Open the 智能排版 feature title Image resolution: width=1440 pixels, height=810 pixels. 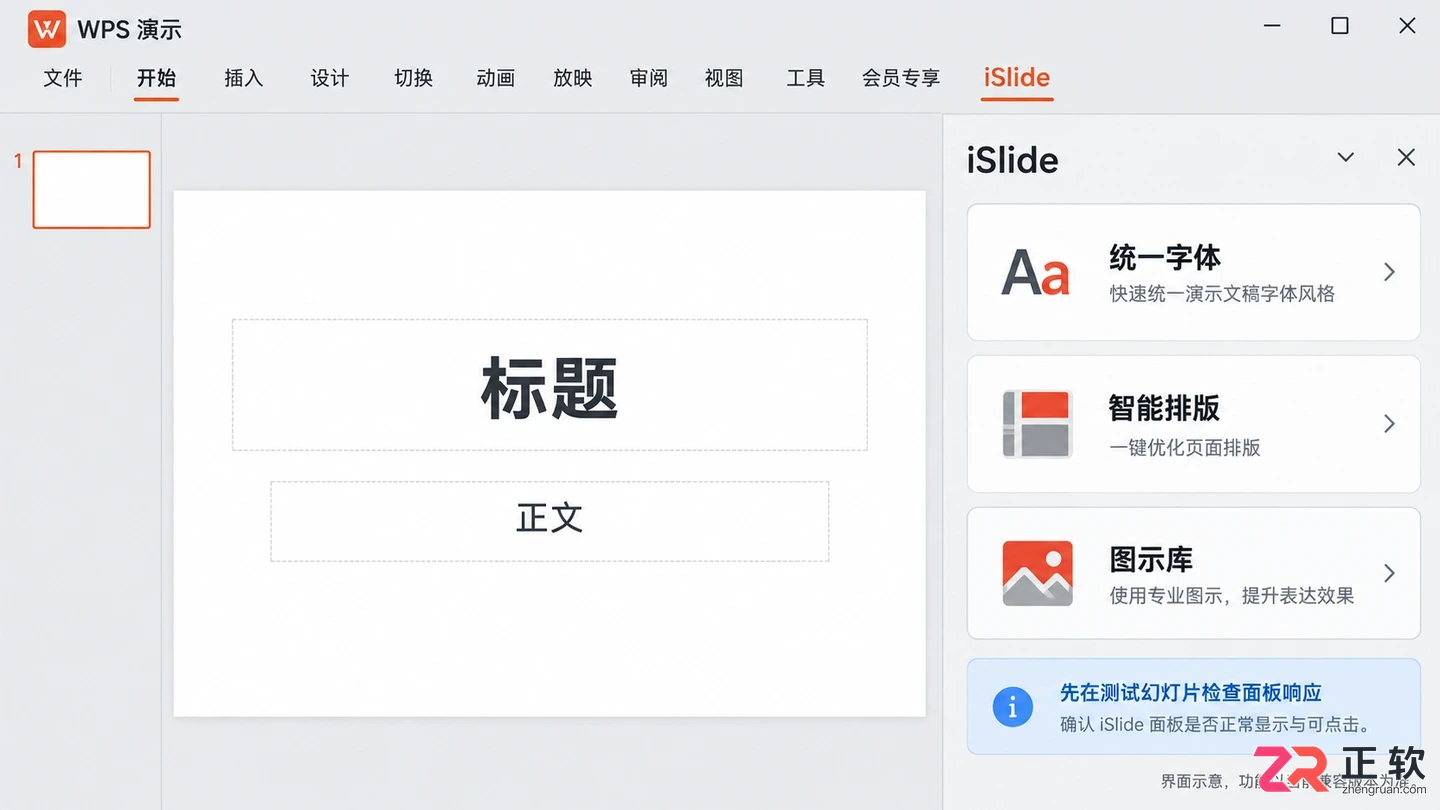1164,408
